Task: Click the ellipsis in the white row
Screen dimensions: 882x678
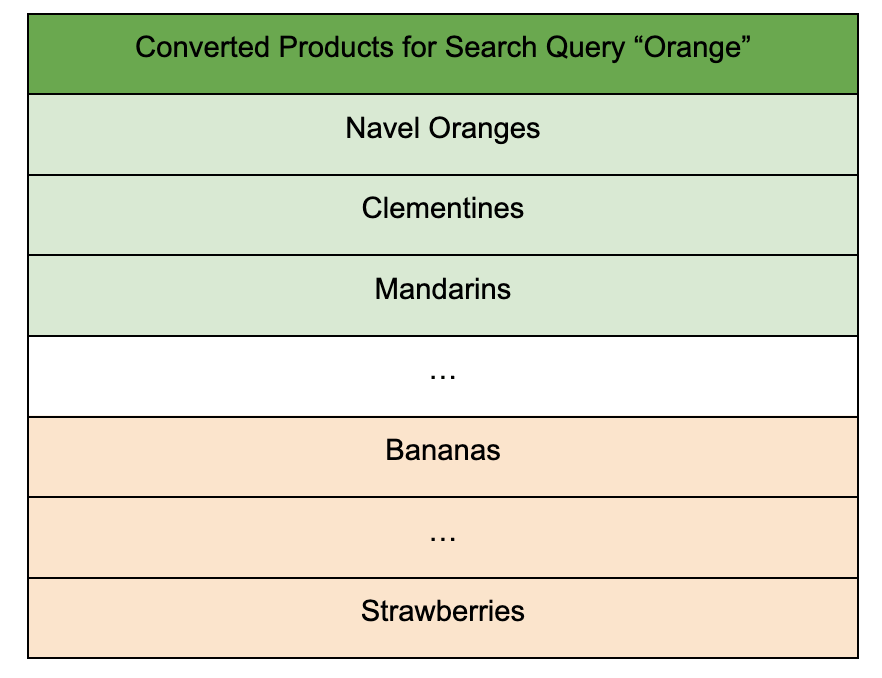Action: click(x=442, y=376)
